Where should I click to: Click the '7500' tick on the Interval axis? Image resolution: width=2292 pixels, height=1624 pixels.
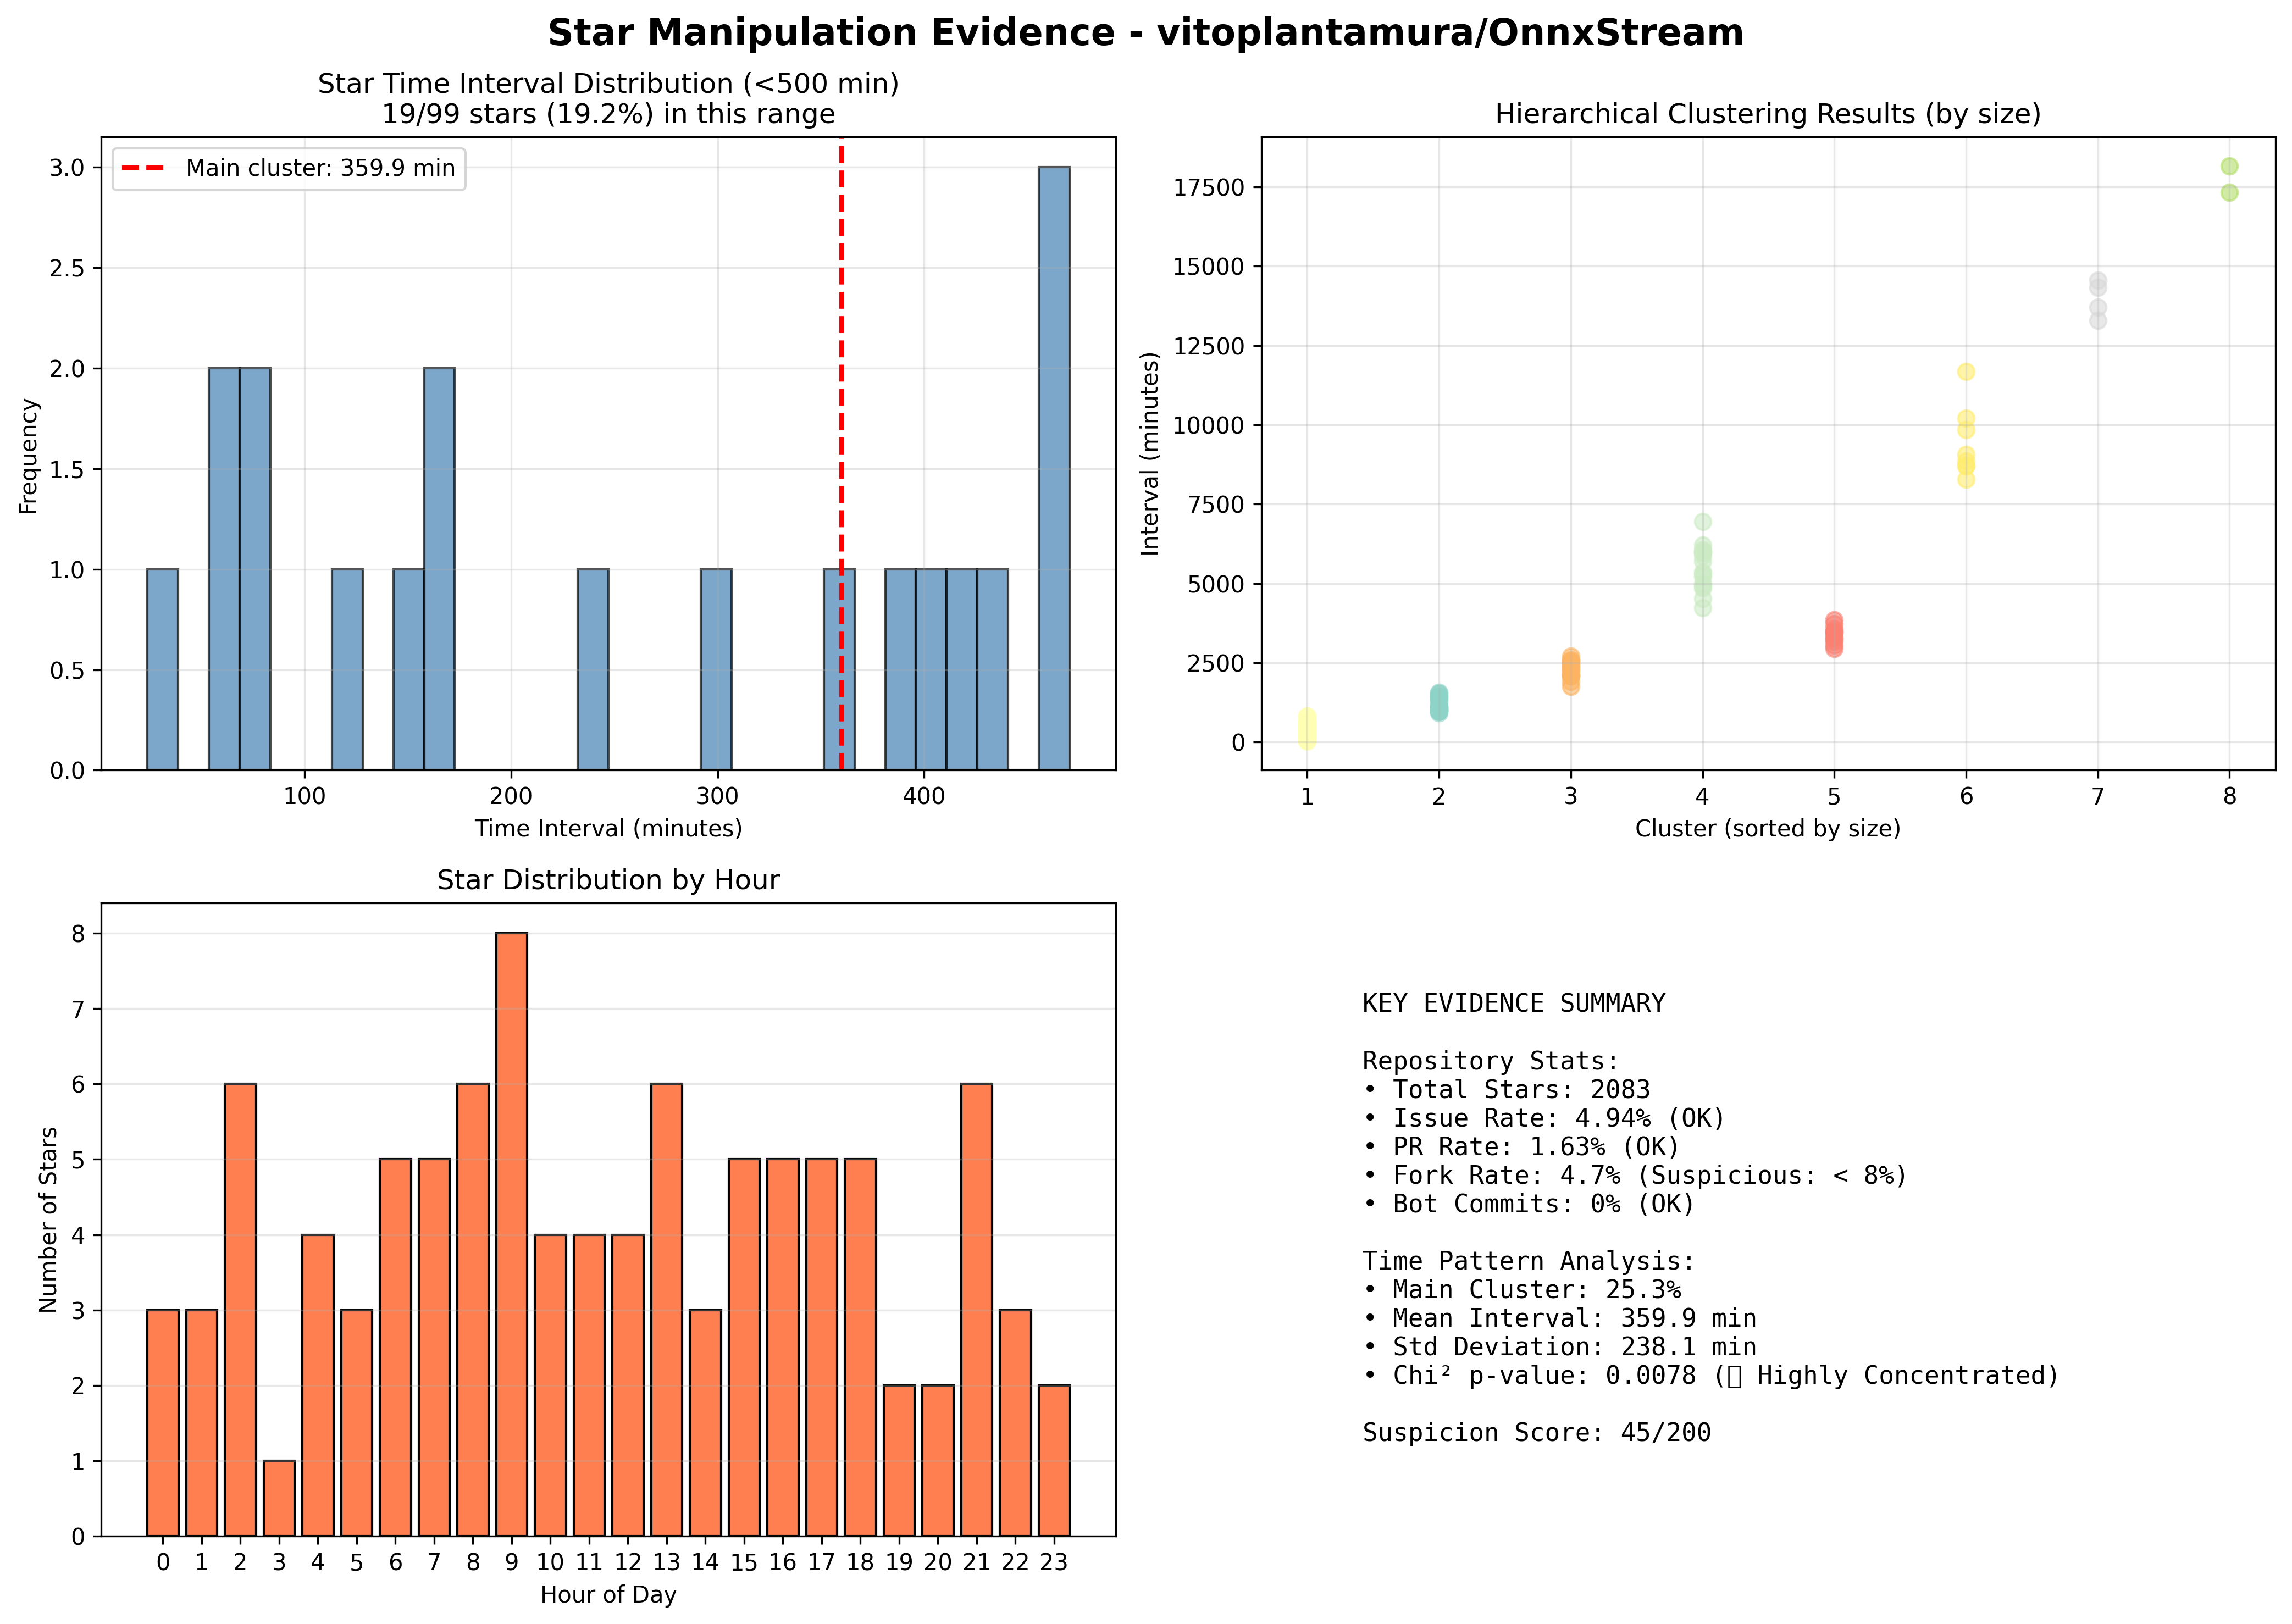pyautogui.click(x=1217, y=505)
